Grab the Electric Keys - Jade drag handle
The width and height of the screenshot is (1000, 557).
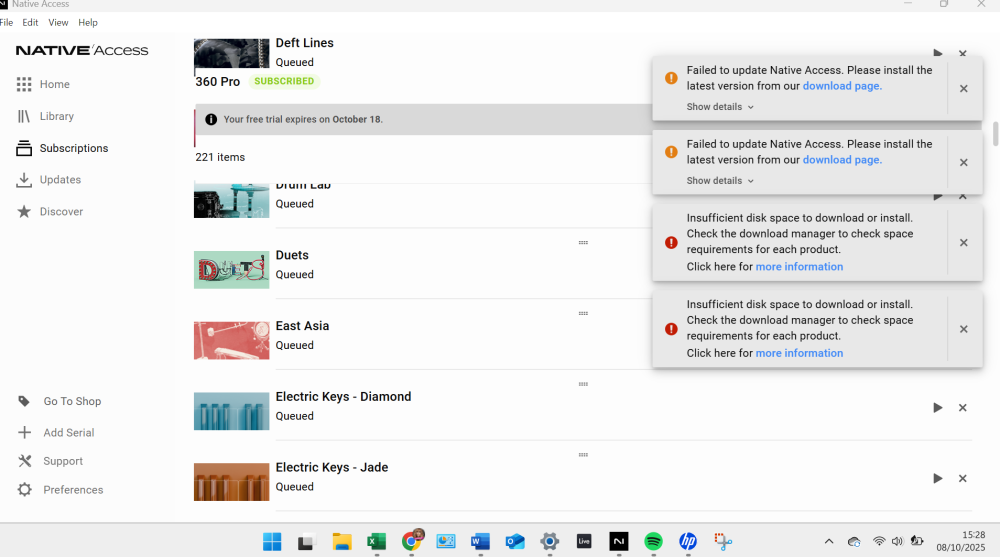[583, 455]
